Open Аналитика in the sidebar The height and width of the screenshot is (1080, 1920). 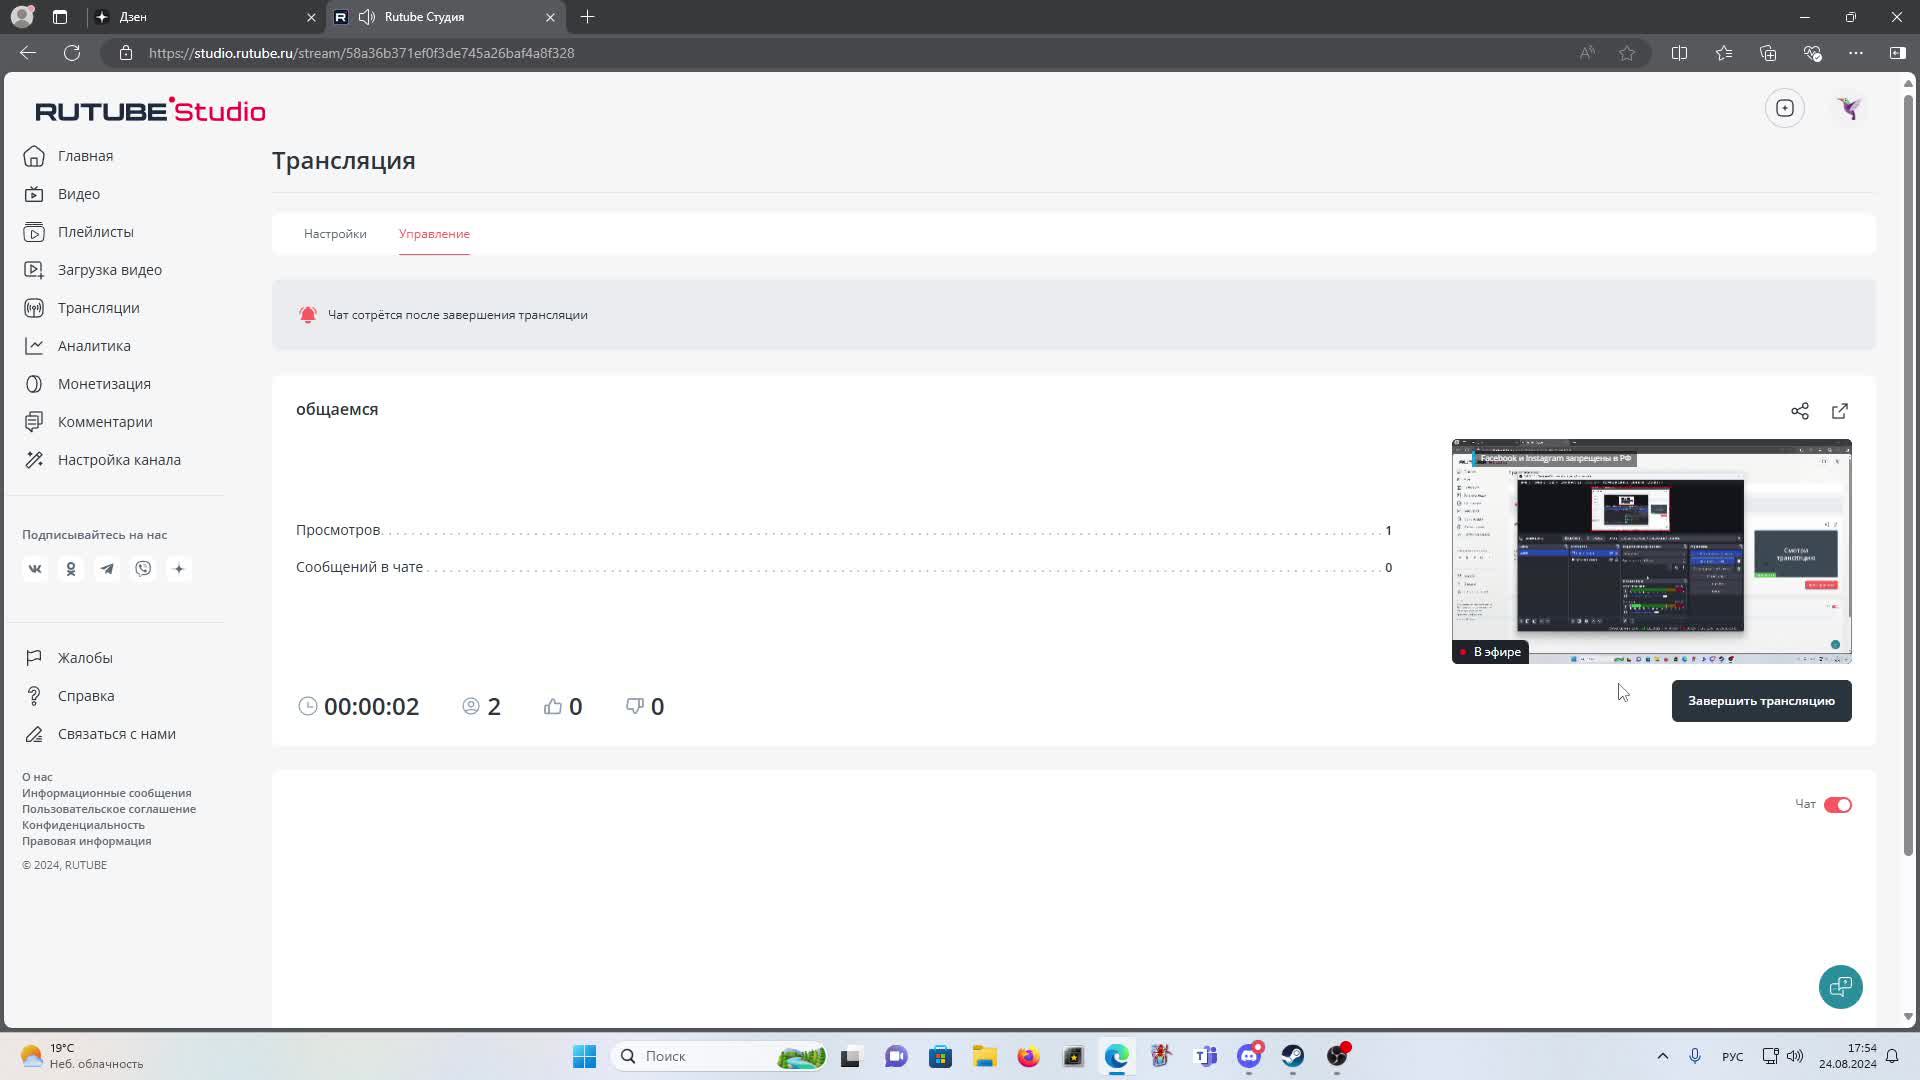94,346
